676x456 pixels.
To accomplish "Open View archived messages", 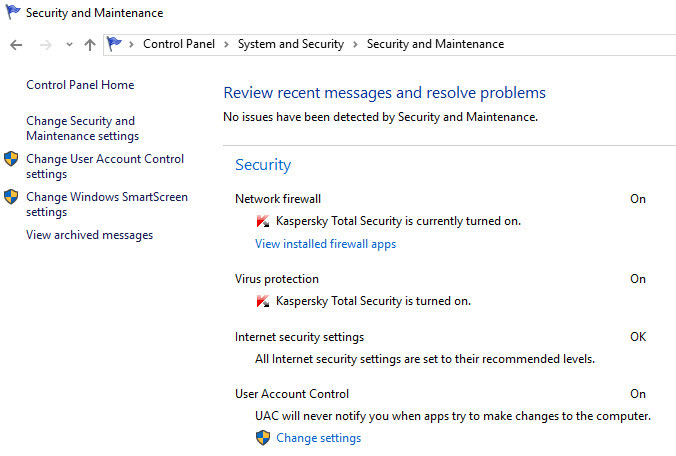I will (x=89, y=235).
